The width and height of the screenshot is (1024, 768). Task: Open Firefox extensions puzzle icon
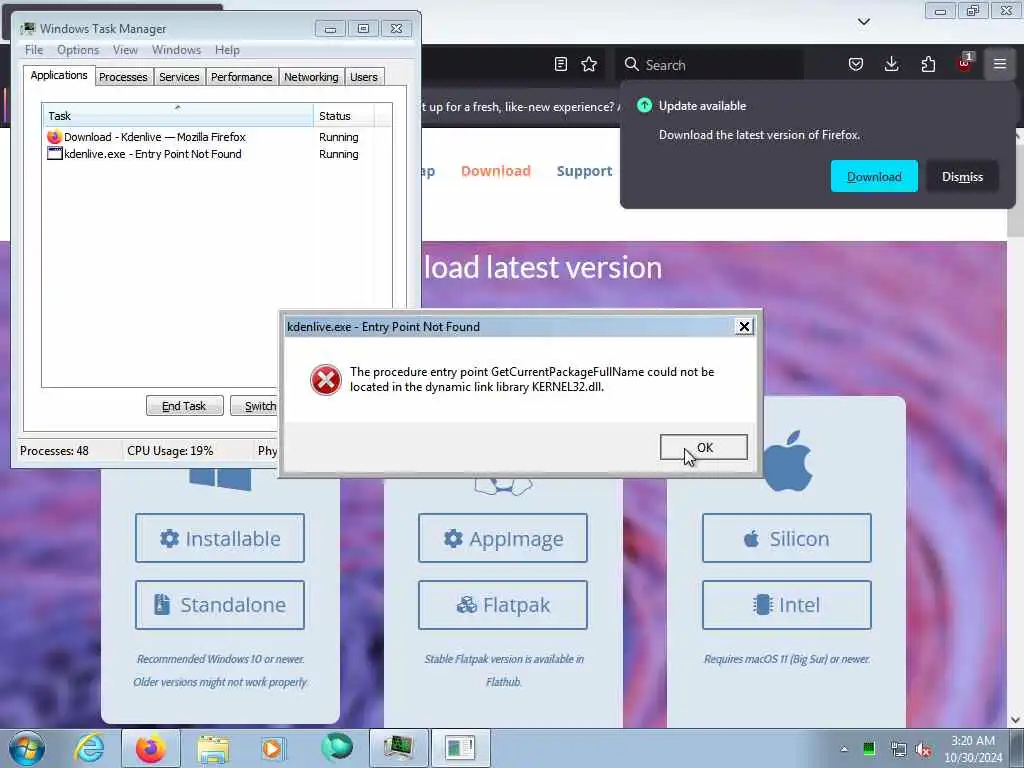click(928, 64)
